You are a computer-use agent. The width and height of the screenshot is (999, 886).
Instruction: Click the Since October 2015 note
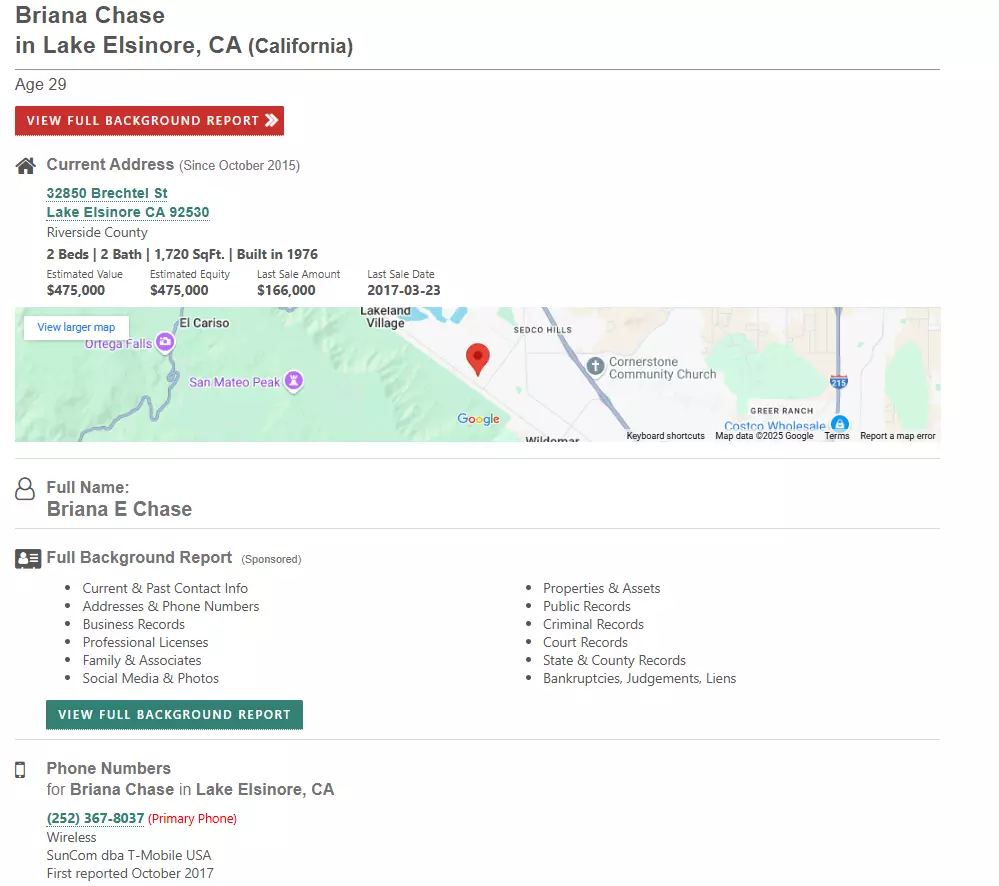coord(240,166)
